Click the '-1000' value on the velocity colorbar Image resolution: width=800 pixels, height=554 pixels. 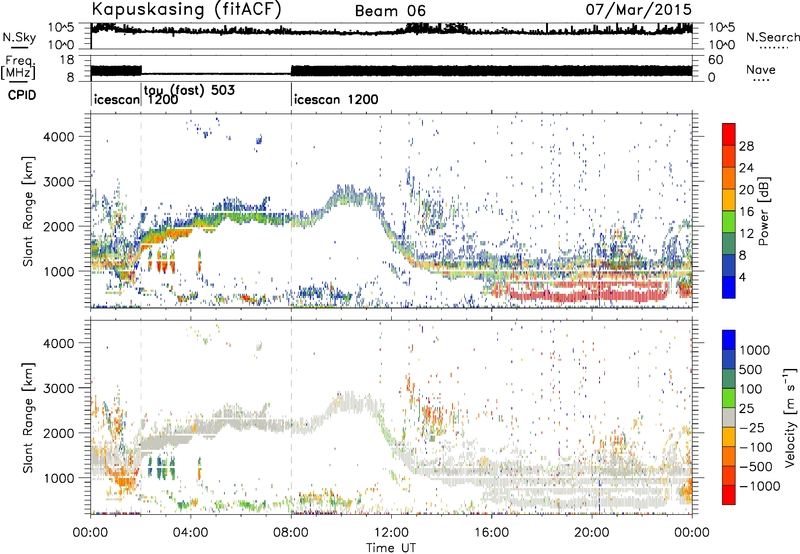760,486
